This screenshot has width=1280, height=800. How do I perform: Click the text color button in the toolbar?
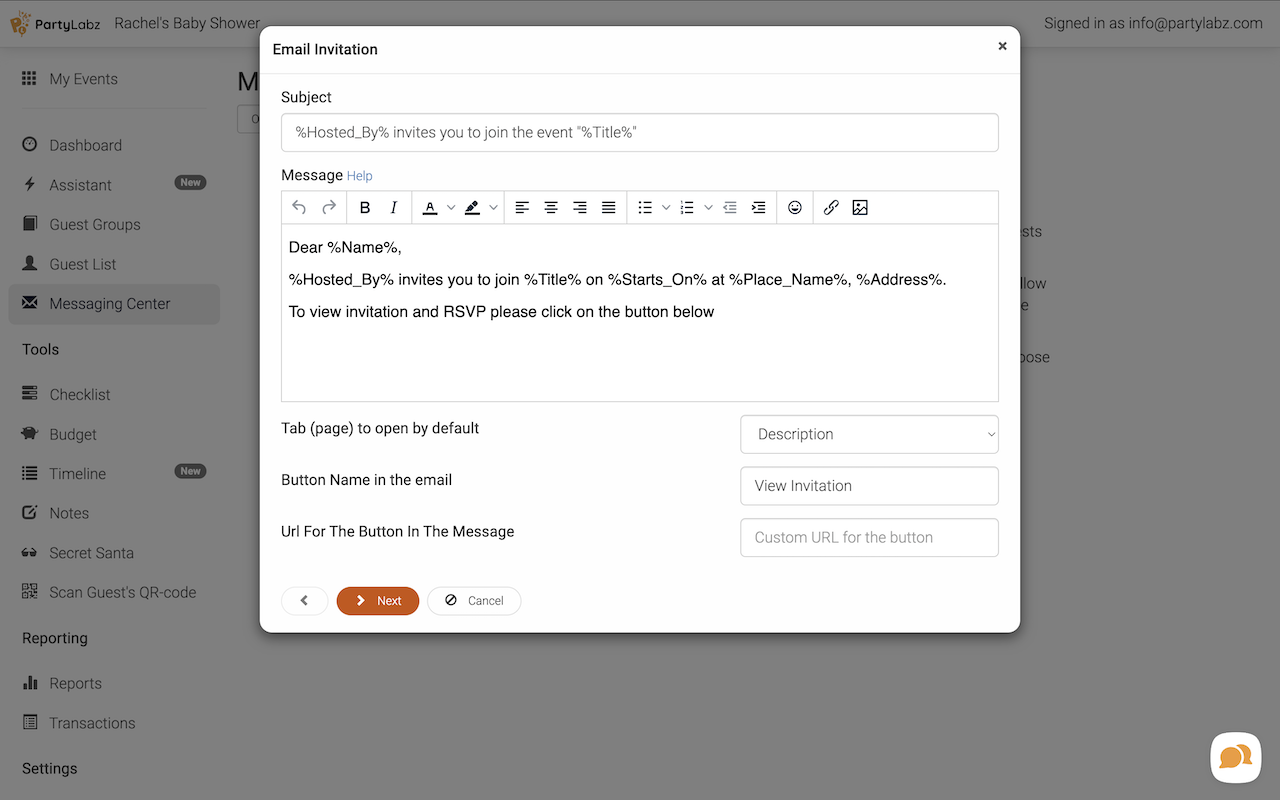430,208
